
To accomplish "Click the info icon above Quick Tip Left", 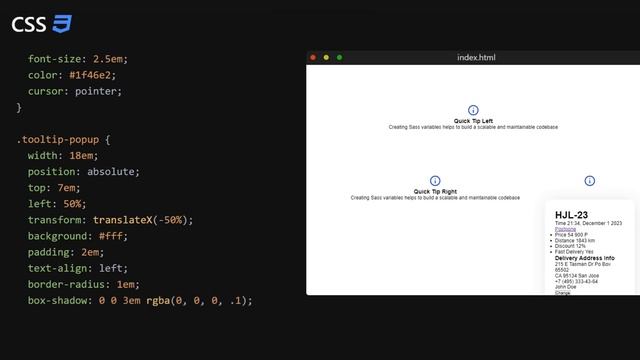I will [x=473, y=110].
